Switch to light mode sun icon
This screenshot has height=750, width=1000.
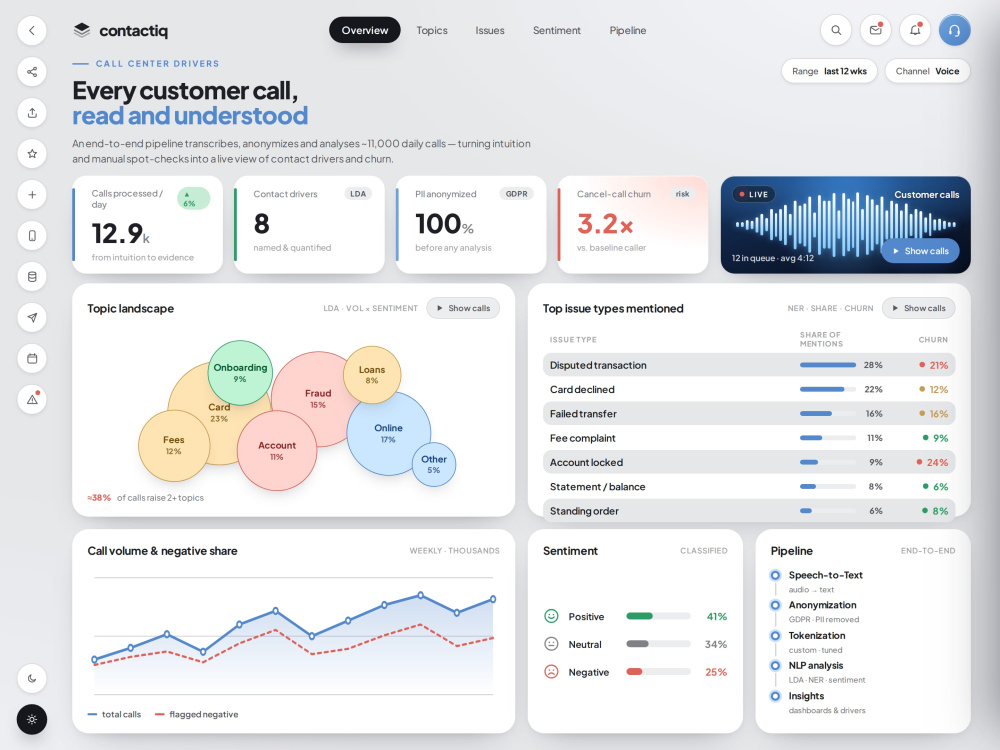32,719
